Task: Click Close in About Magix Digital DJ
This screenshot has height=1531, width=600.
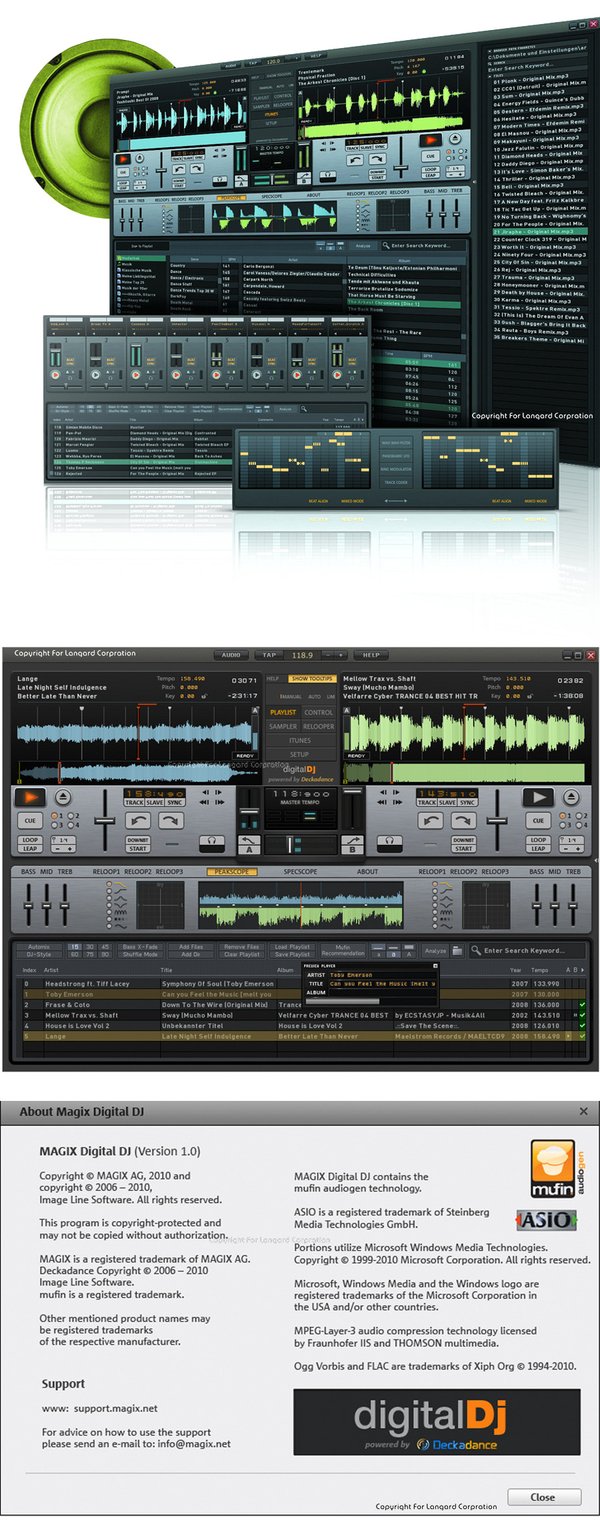Action: 543,1497
